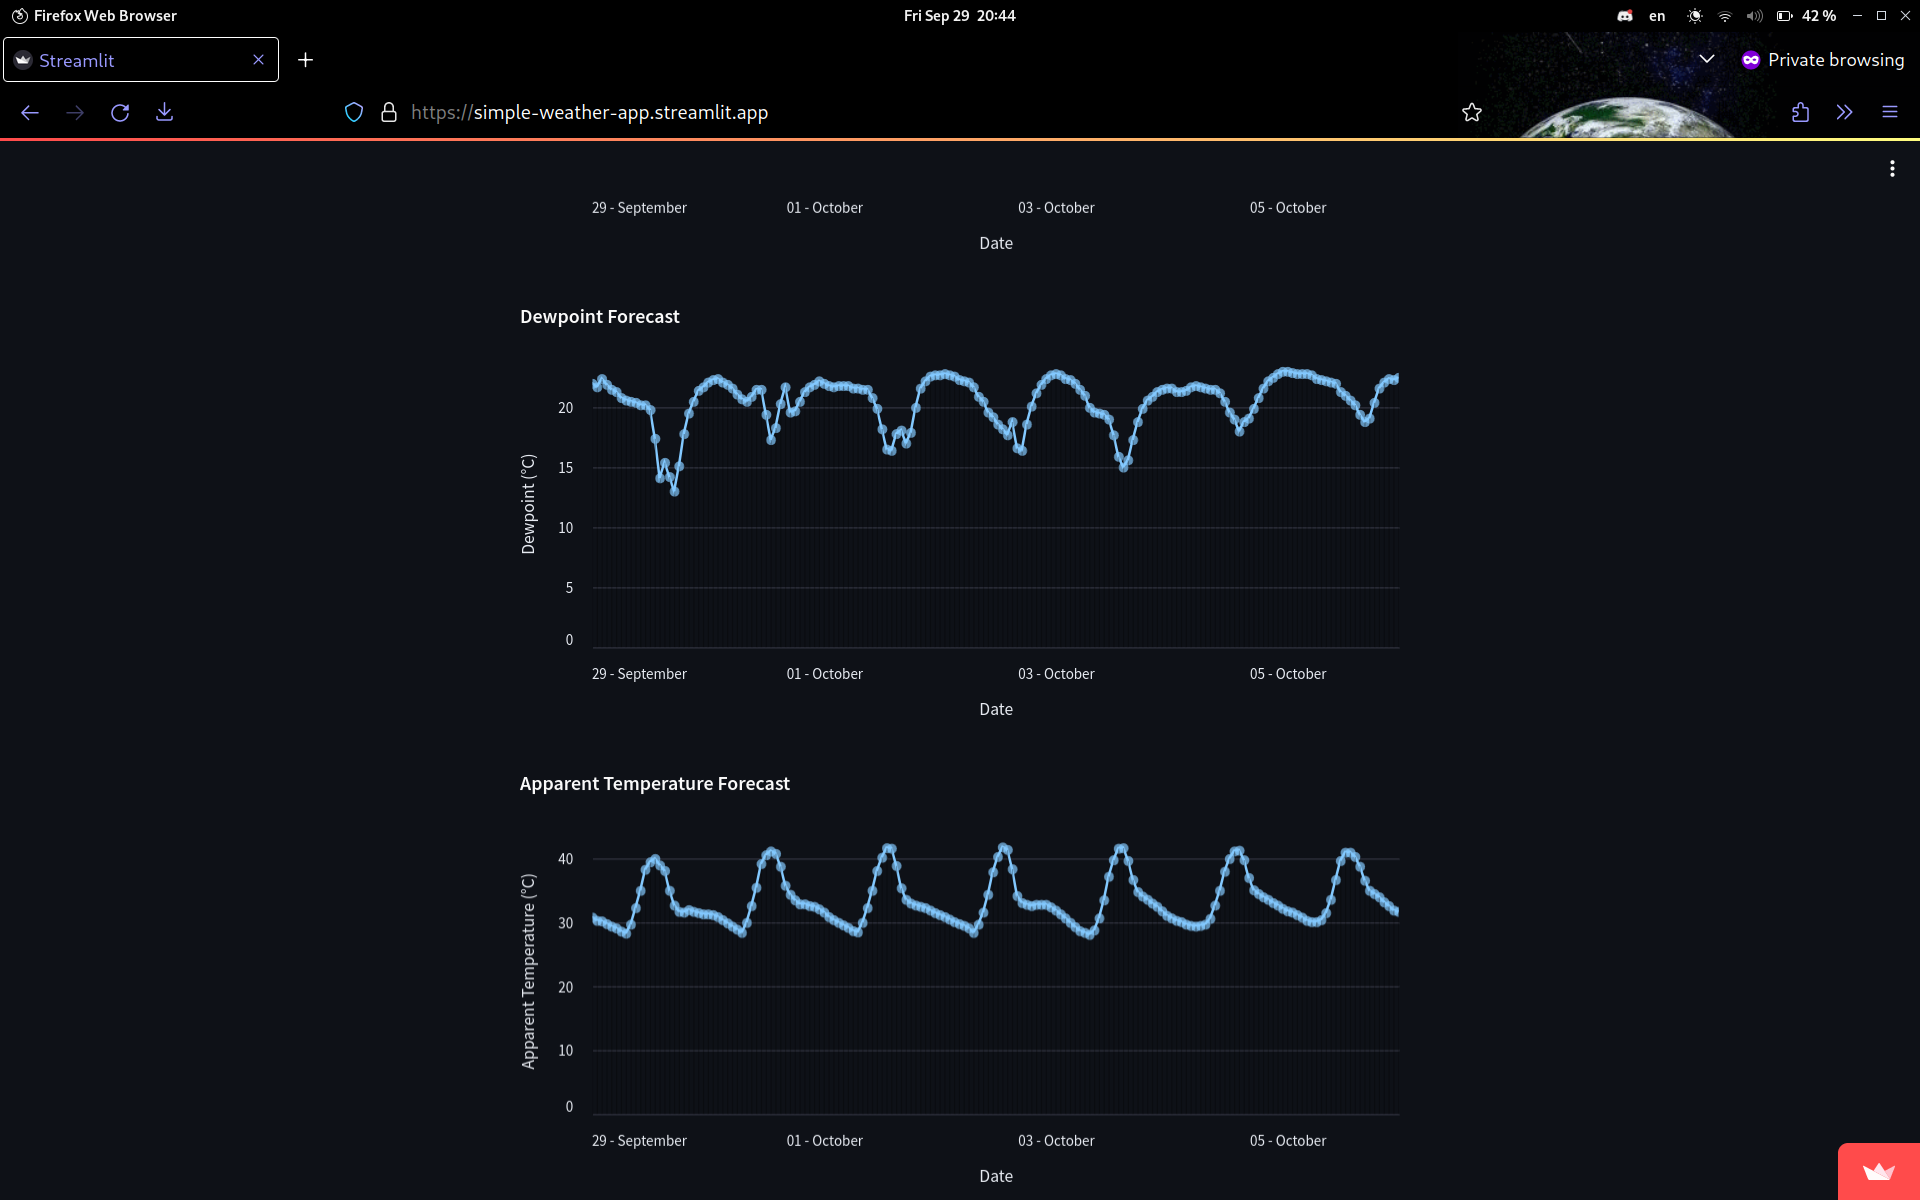Open Streamlit app three-dot menu
The image size is (1920, 1200).
(x=1891, y=169)
